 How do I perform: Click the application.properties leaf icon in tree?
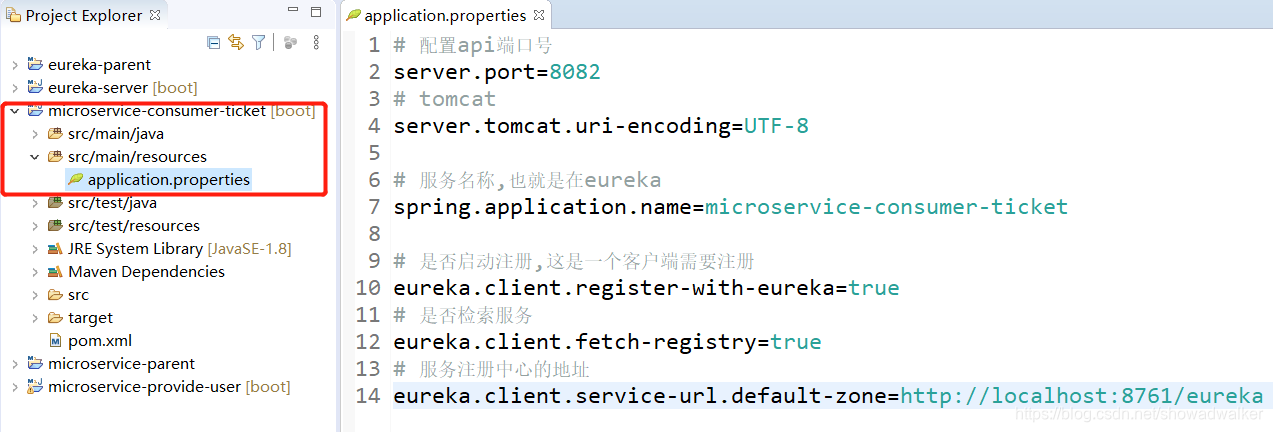[x=75, y=180]
